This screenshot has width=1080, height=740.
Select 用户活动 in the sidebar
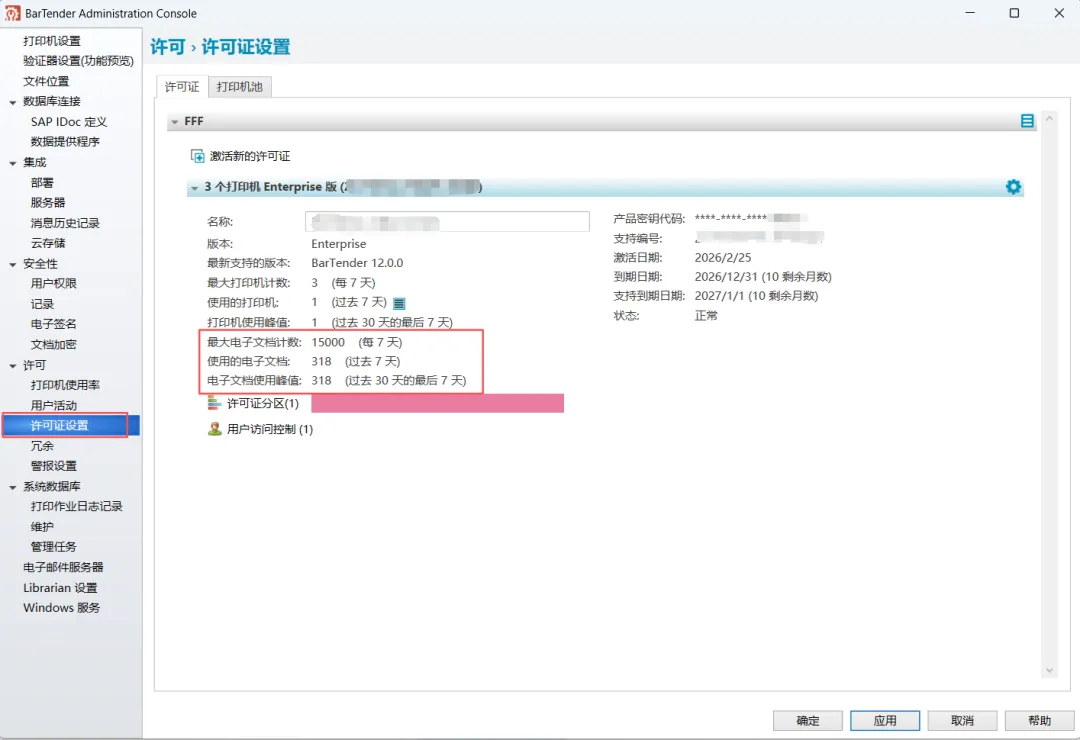[54, 405]
